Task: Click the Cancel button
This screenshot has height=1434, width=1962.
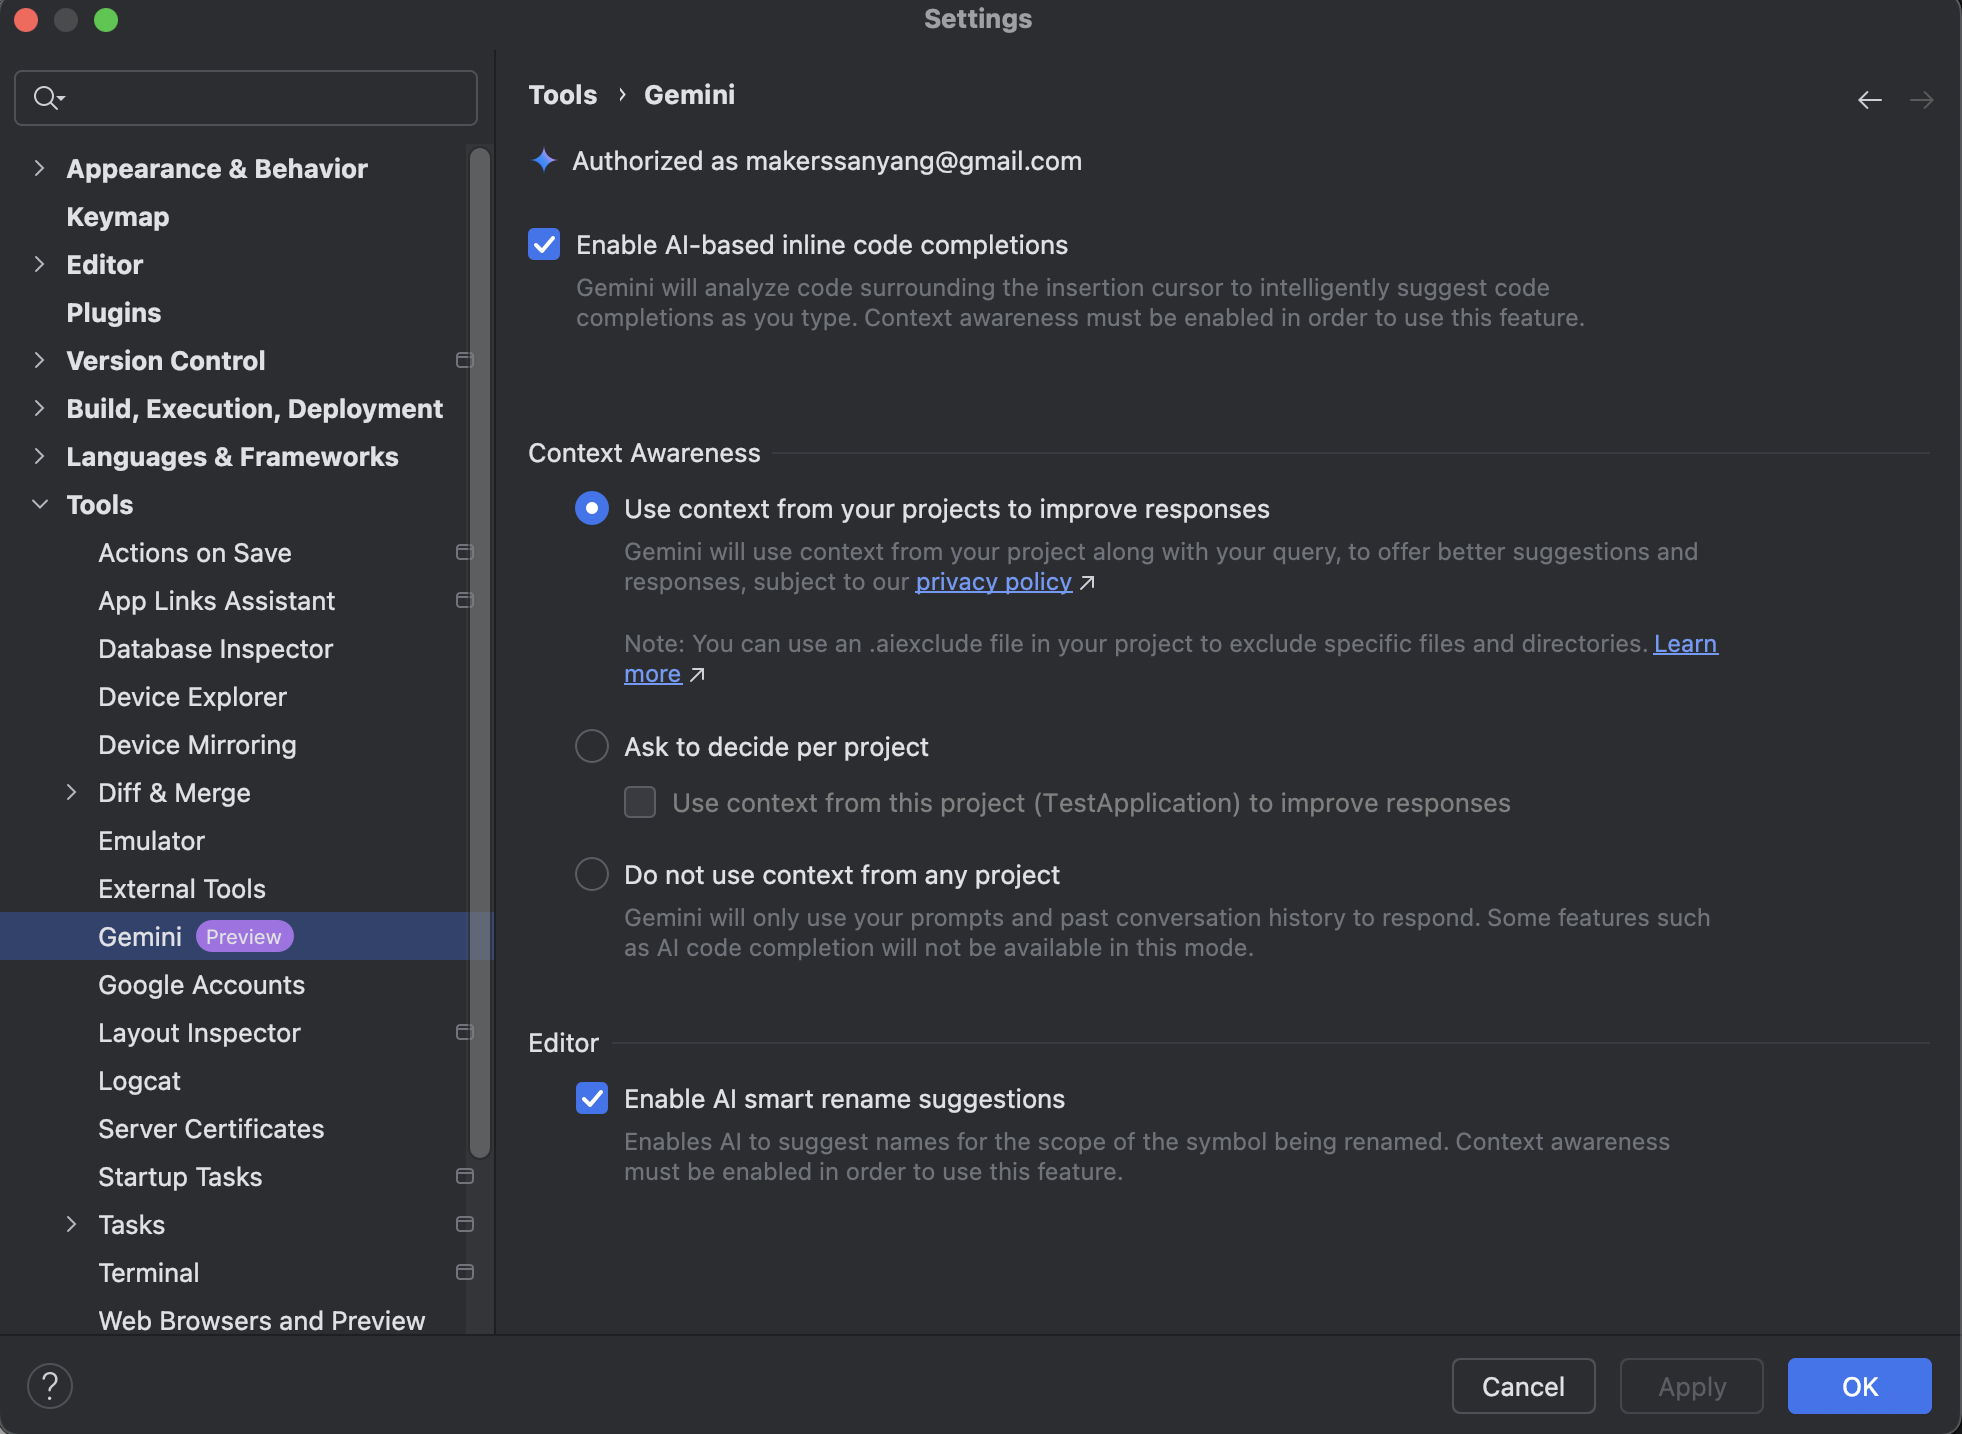Action: 1522,1386
